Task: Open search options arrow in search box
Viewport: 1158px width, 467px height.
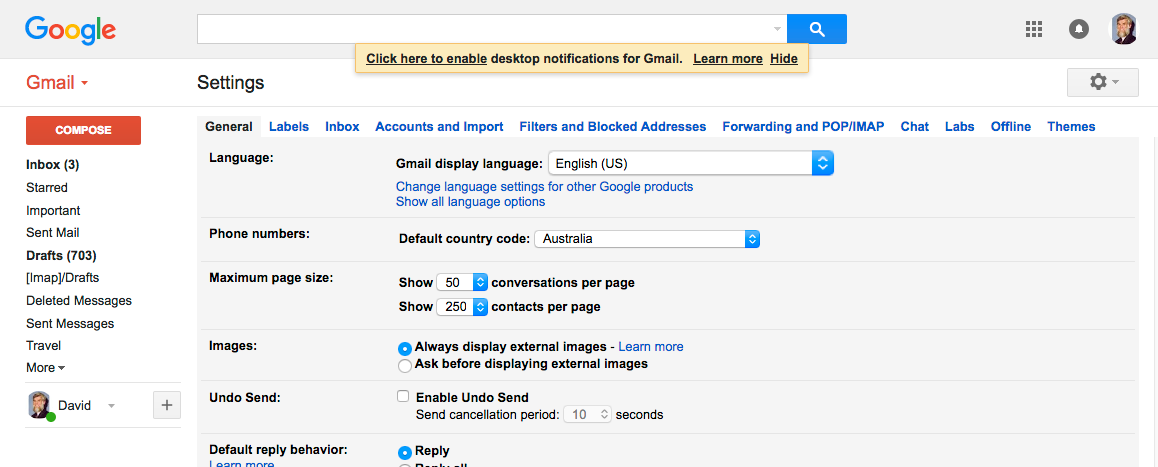Action: [777, 29]
